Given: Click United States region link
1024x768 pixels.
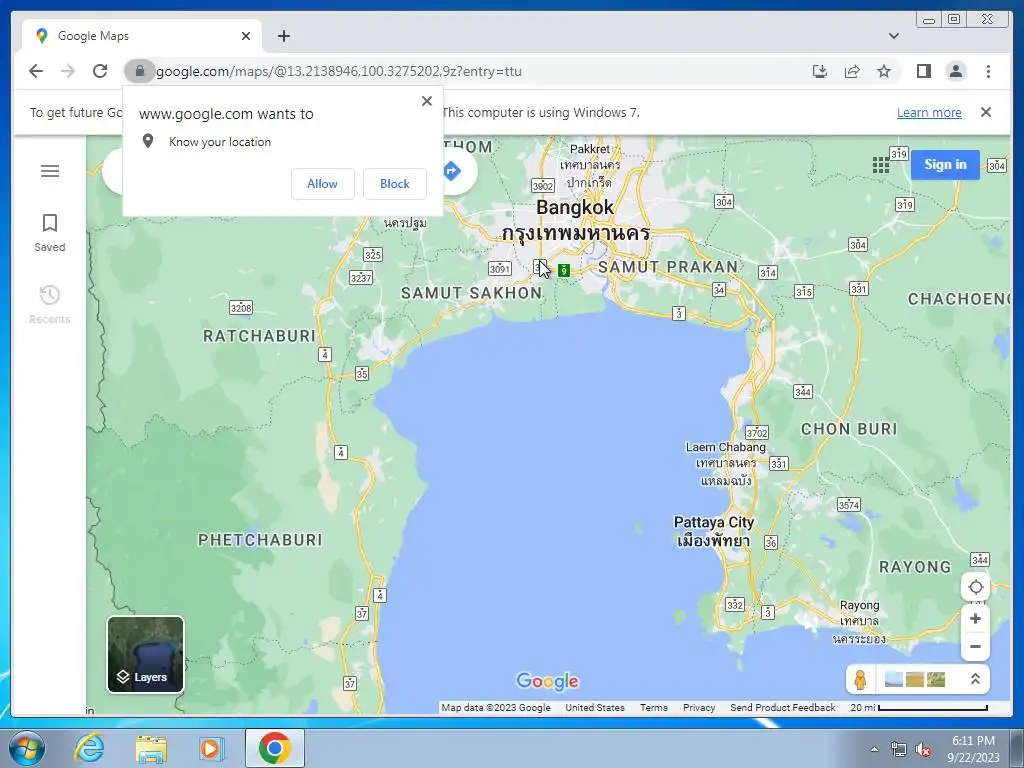Looking at the screenshot, I should 595,707.
